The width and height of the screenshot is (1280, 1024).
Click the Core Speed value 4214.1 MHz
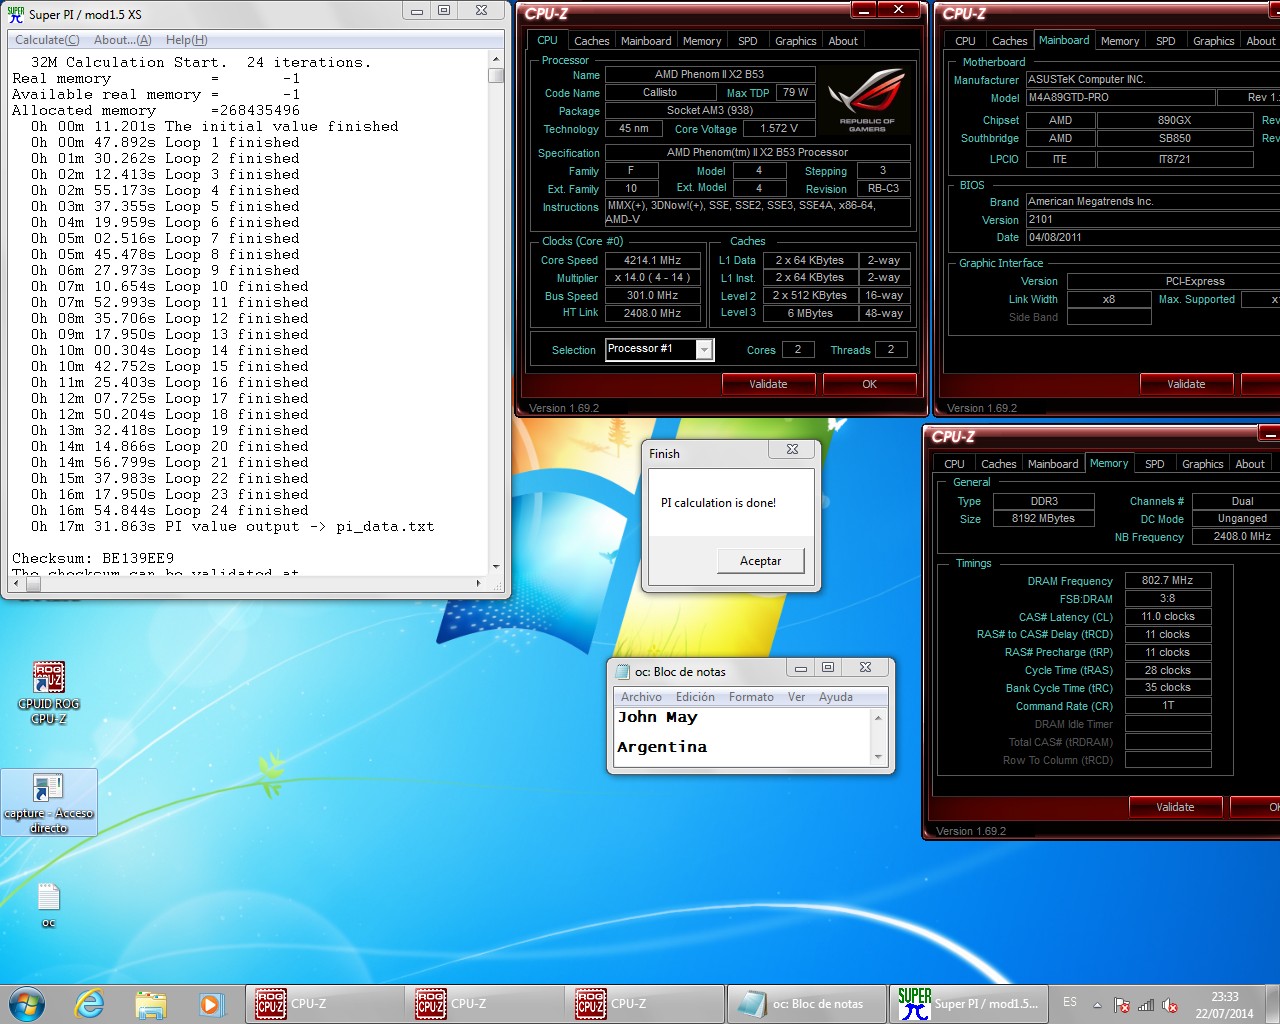tap(652, 260)
